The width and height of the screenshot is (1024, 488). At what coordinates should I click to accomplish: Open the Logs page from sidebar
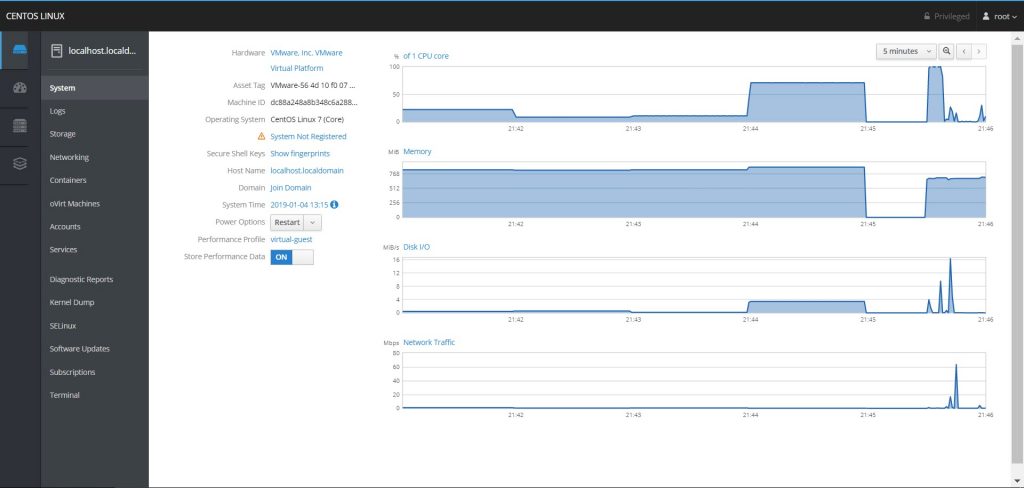click(58, 111)
